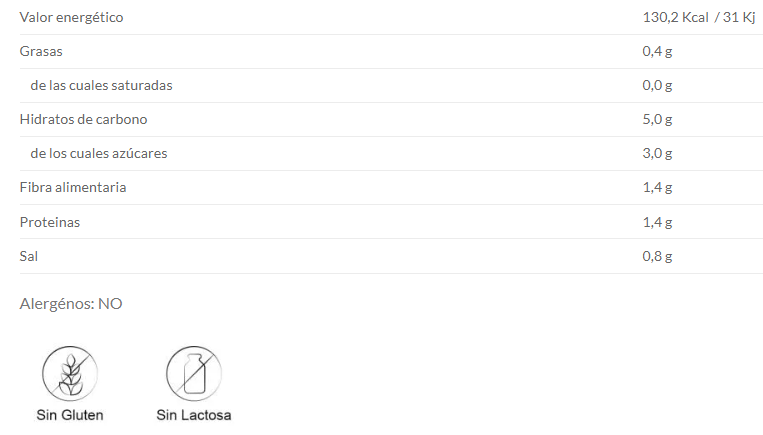The image size is (763, 435).
Task: Click the 0,8 g salt value
Action: coord(657,256)
